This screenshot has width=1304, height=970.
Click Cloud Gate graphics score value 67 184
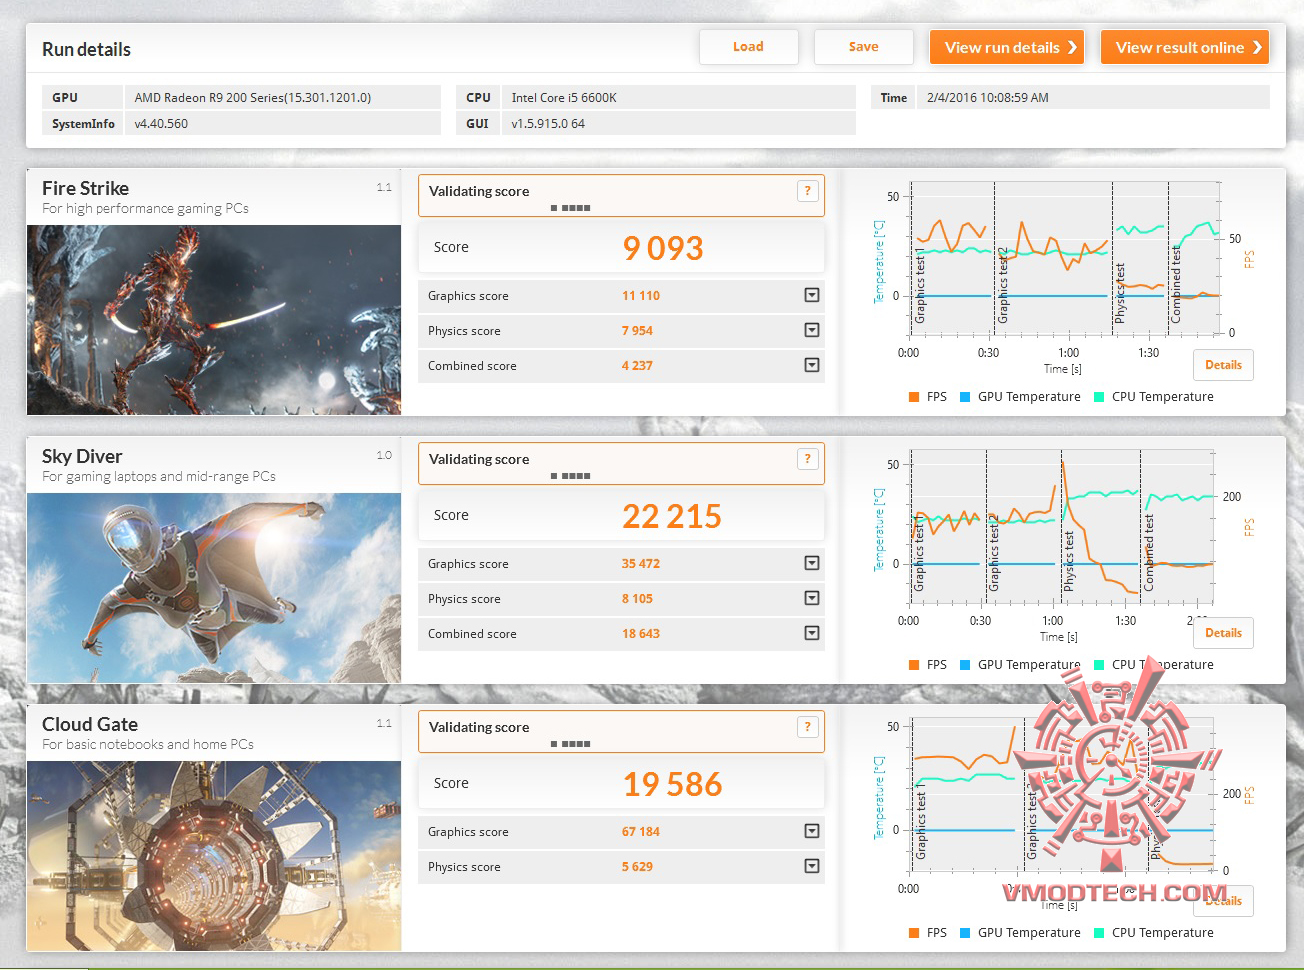coord(641,832)
